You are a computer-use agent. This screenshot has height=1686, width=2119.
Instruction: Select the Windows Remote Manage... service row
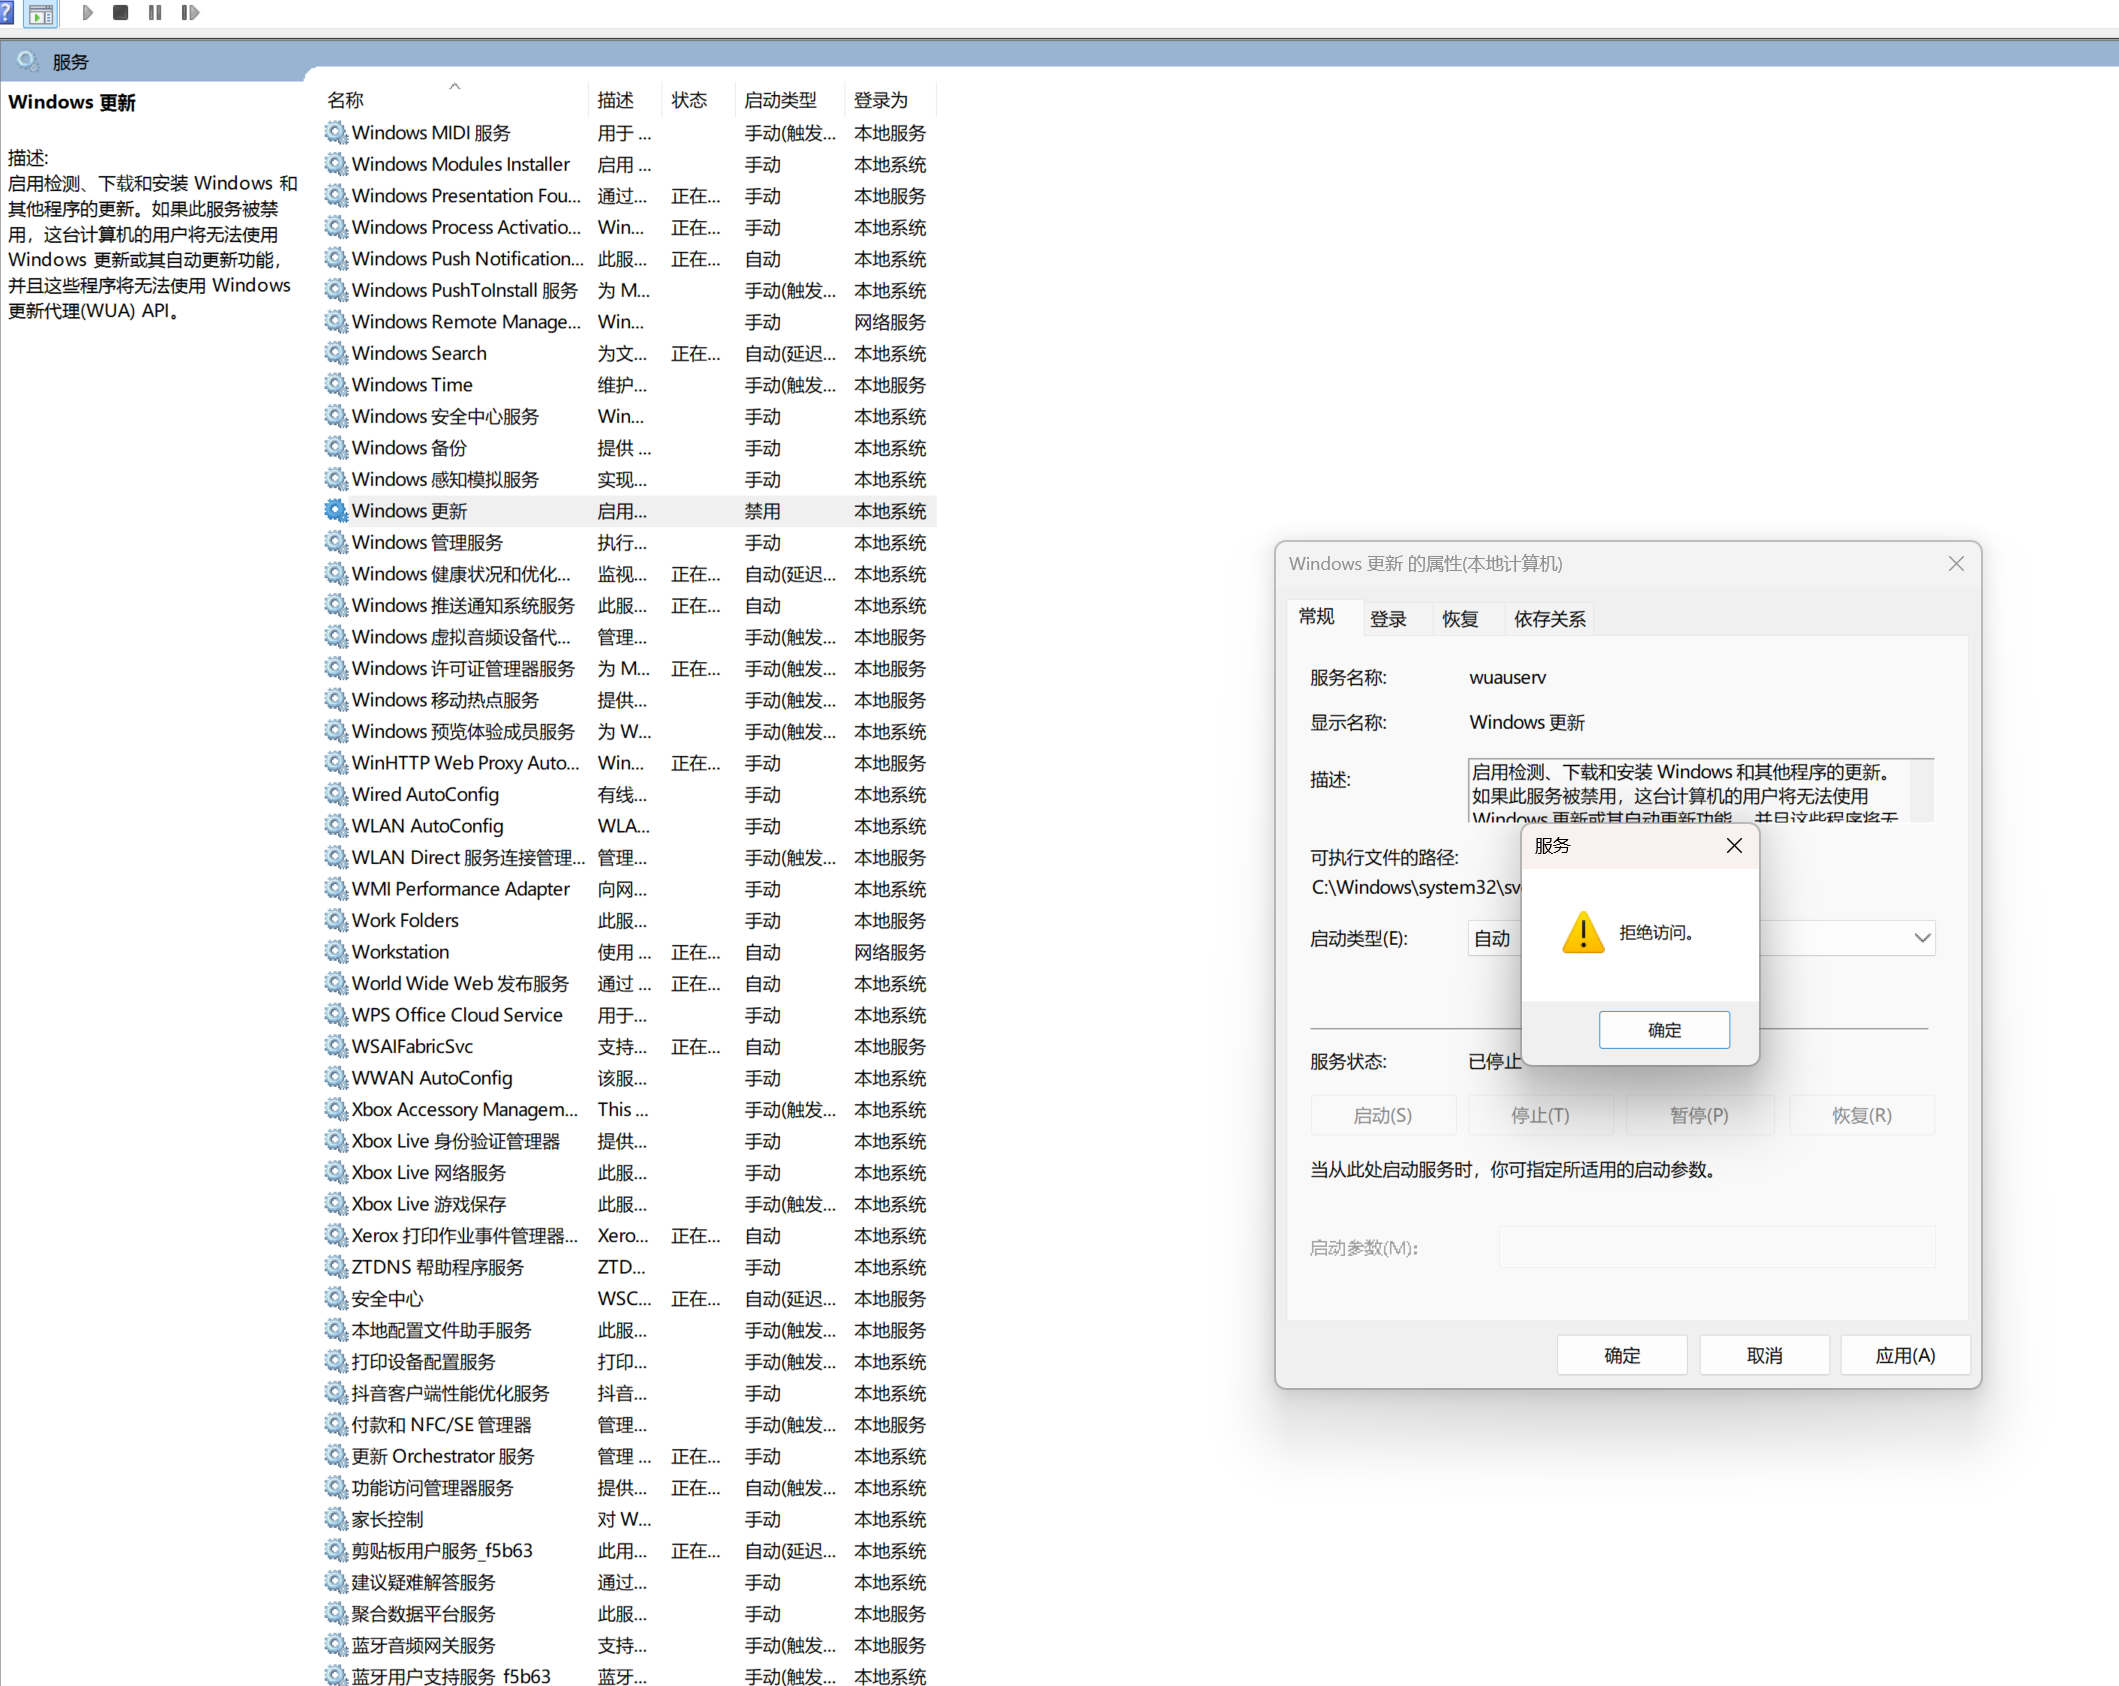point(630,322)
